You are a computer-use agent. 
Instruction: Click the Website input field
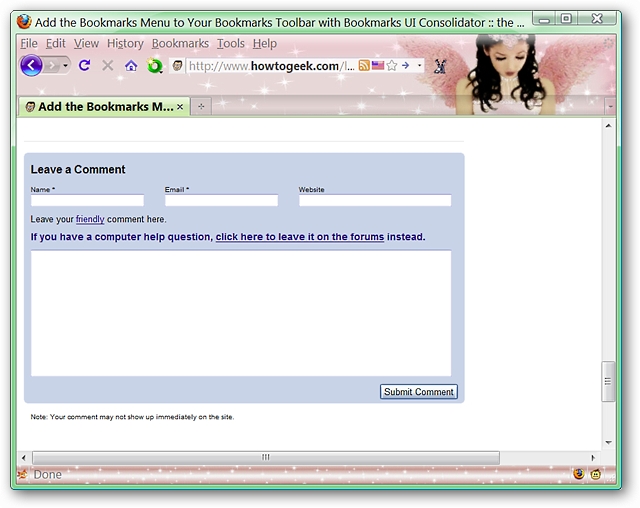[x=375, y=200]
